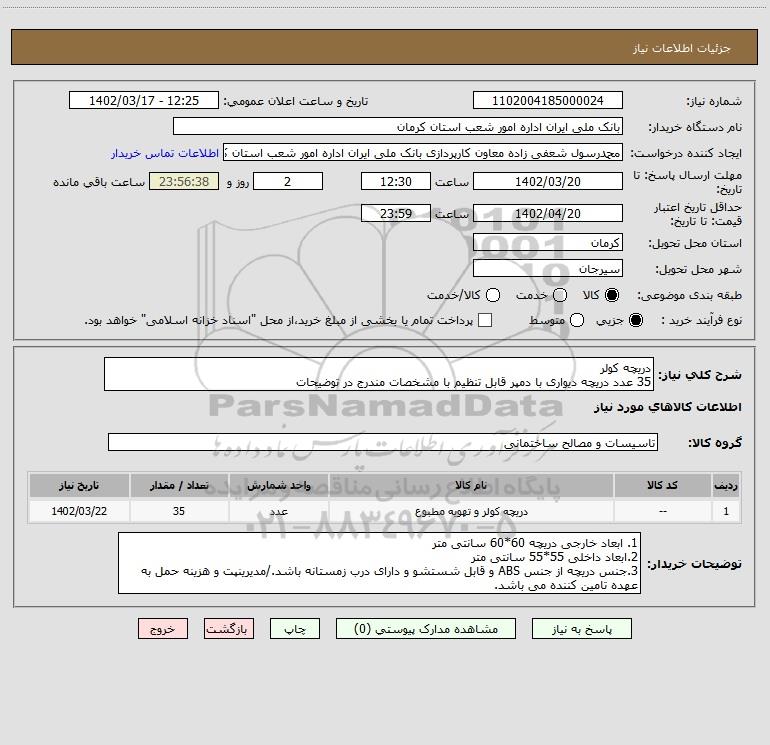This screenshot has width=770, height=745.
Task: Click the چاپ print button
Action: (295, 629)
